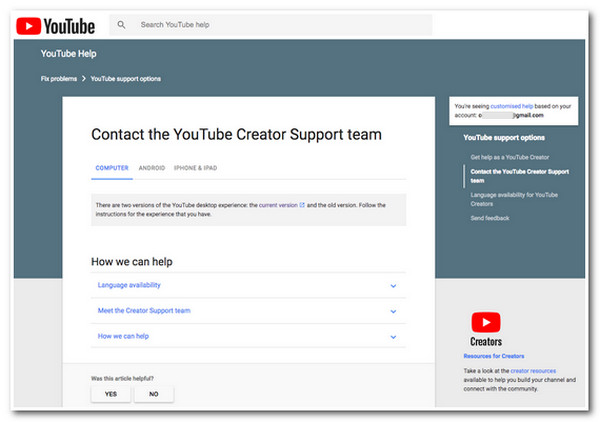Screen dimensions: 600x422
Task: Click the How we can help heading
Action: click(x=132, y=262)
